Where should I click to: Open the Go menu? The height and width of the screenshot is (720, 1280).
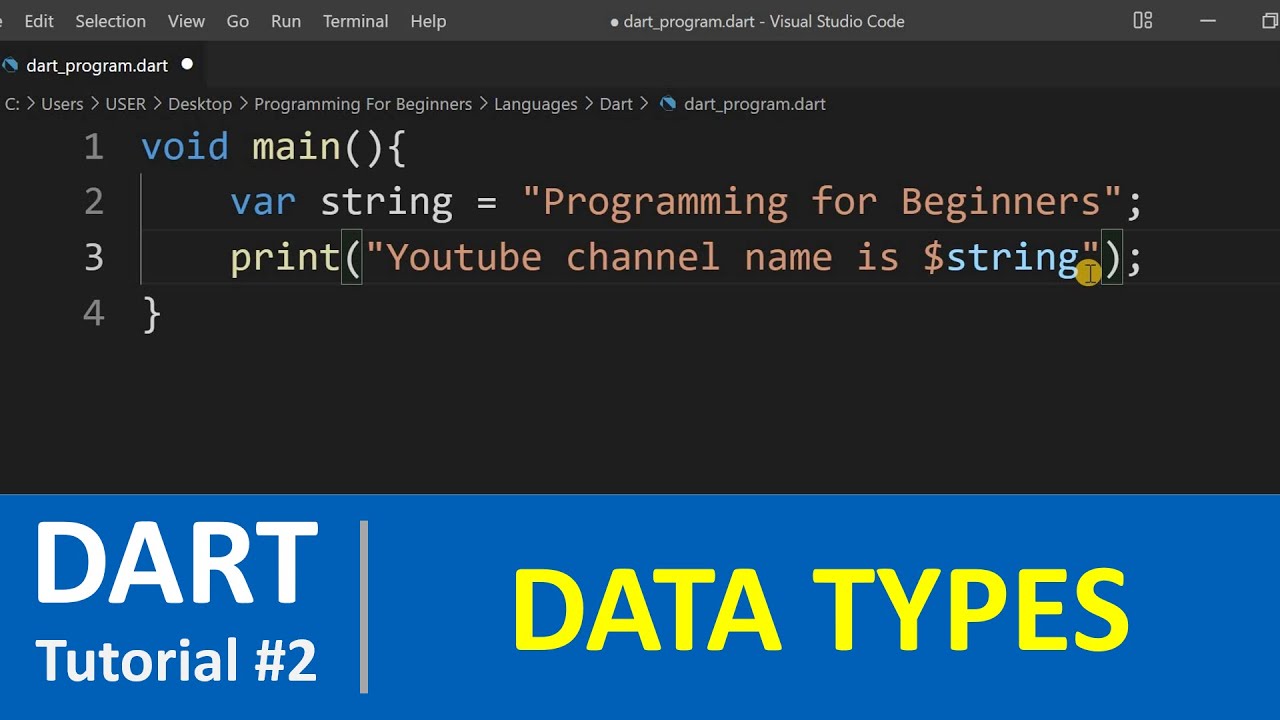coord(238,21)
